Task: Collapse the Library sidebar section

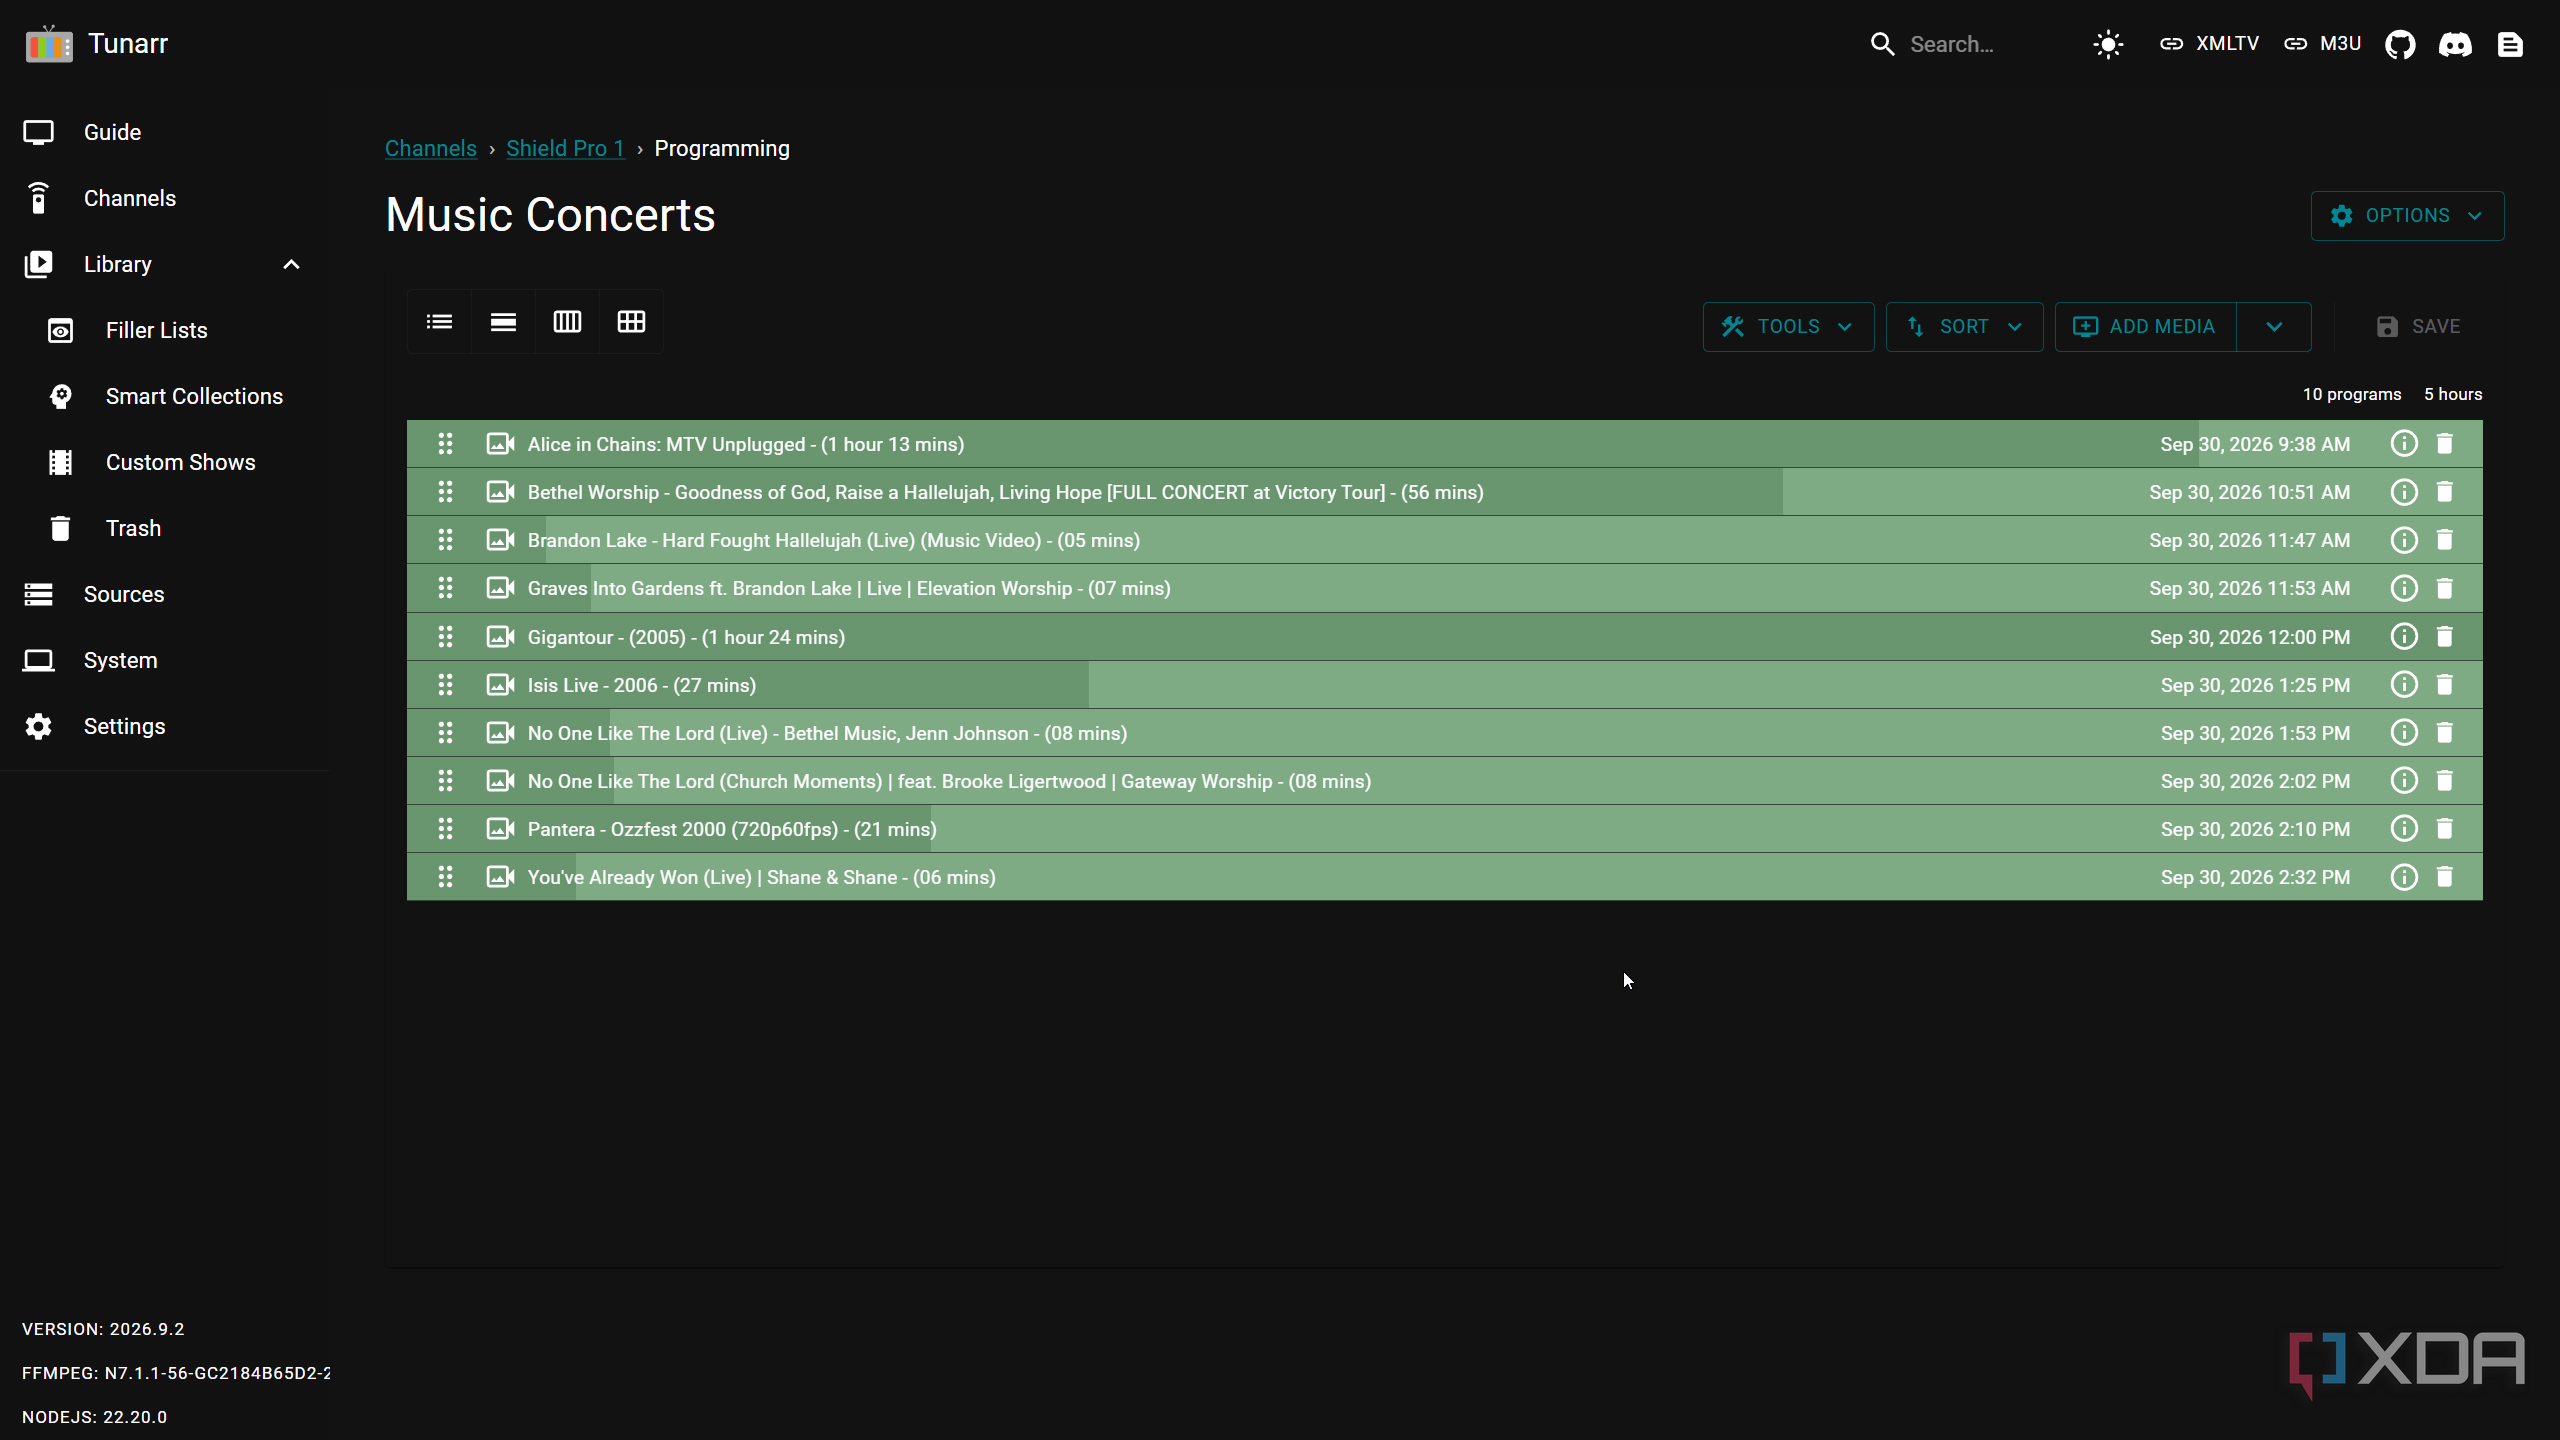Action: coord(291,264)
